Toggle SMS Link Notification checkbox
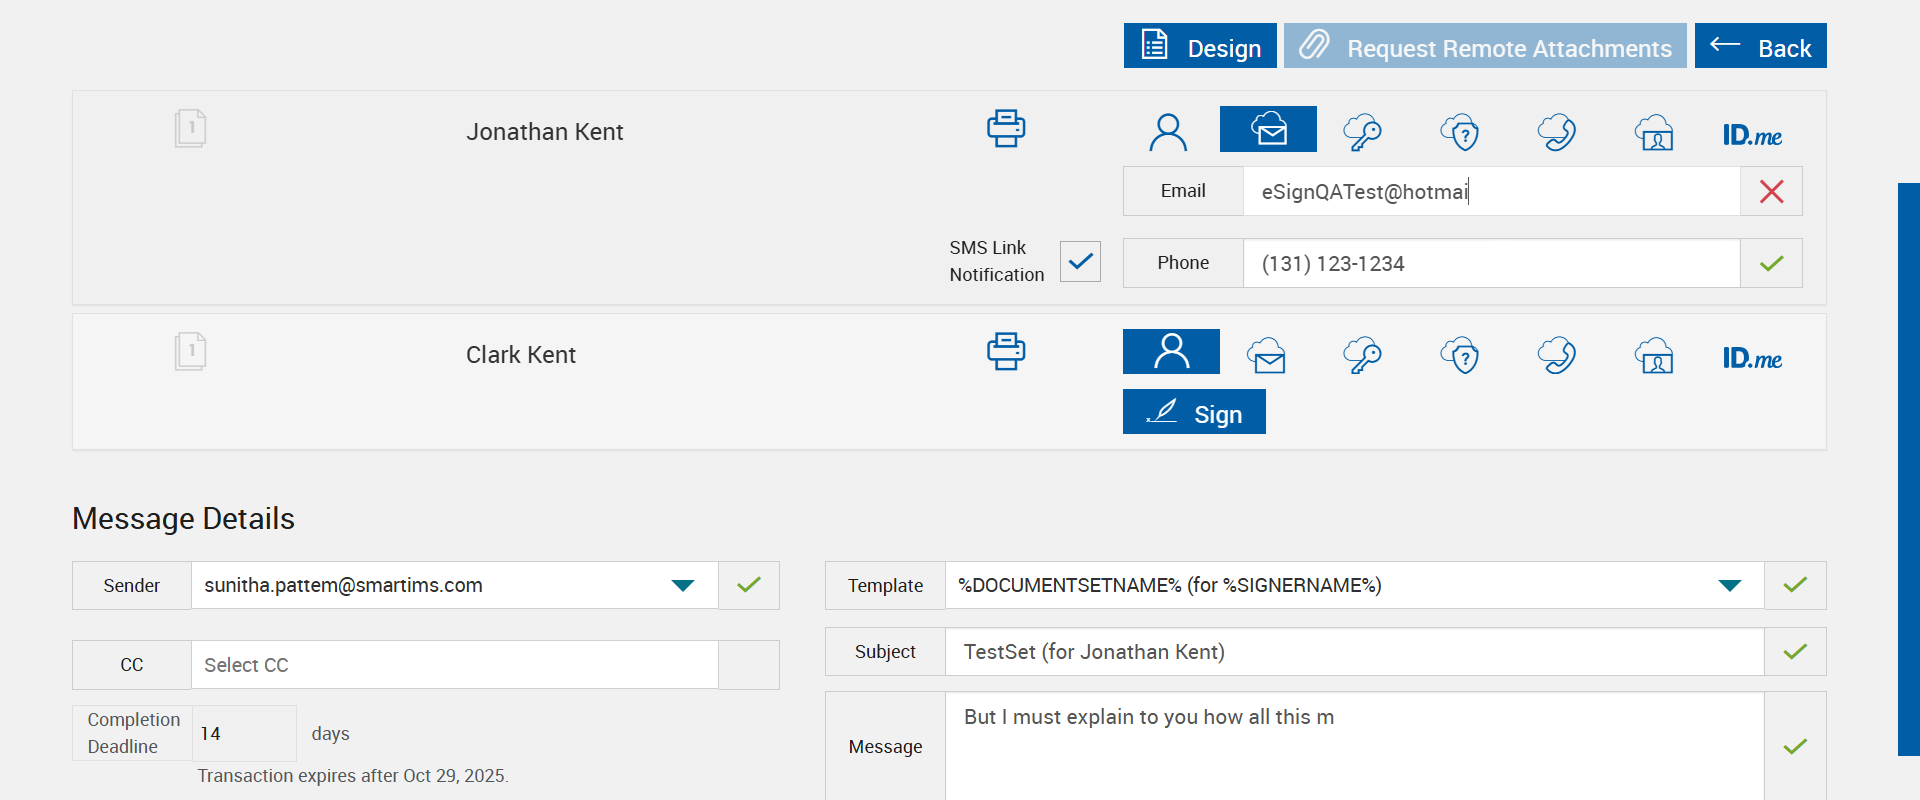The image size is (1920, 800). [1080, 261]
